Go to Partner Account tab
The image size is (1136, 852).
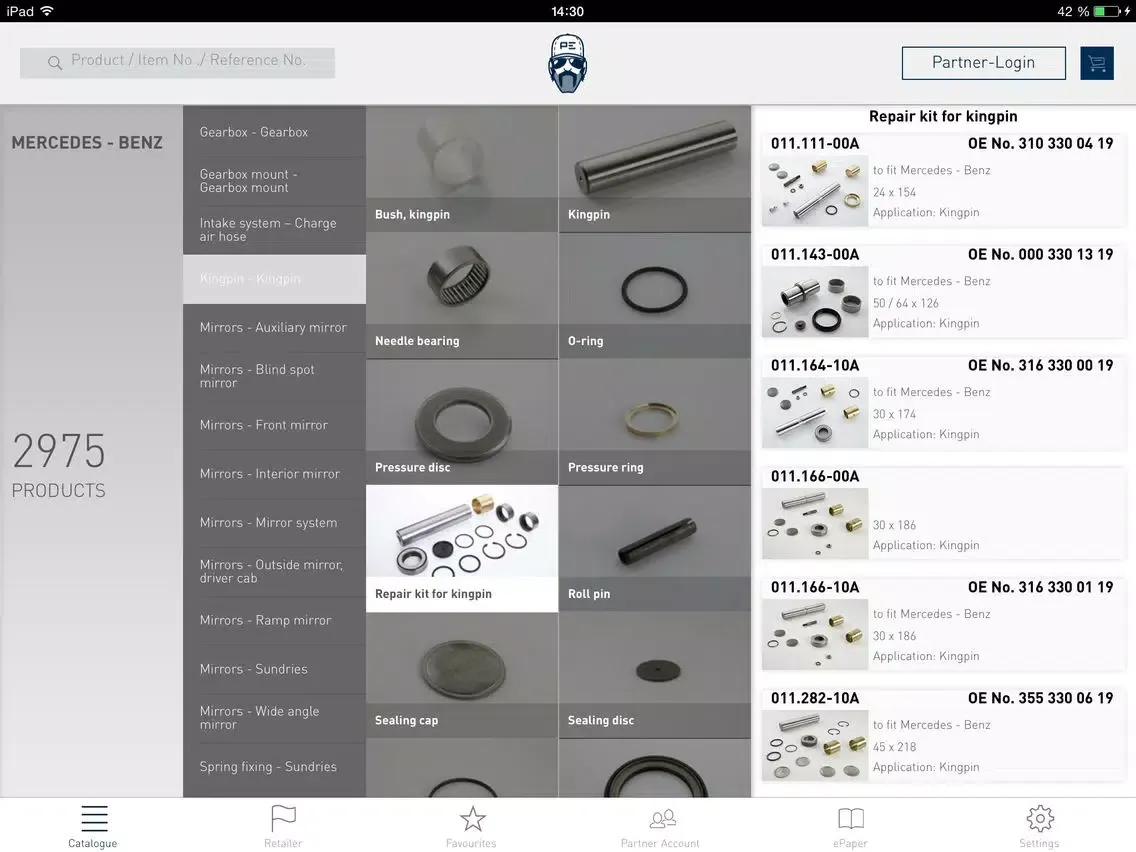click(x=661, y=826)
